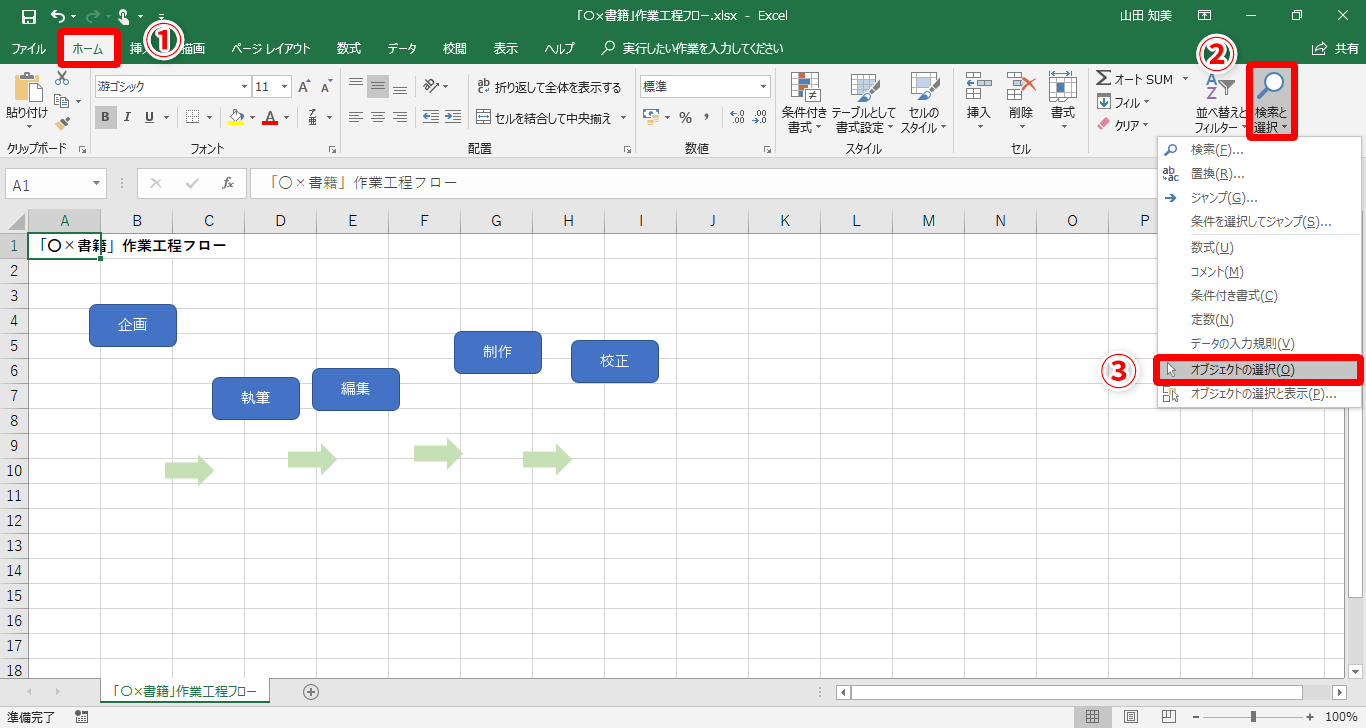Open the ファイル tab
The height and width of the screenshot is (728, 1366).
(28, 48)
